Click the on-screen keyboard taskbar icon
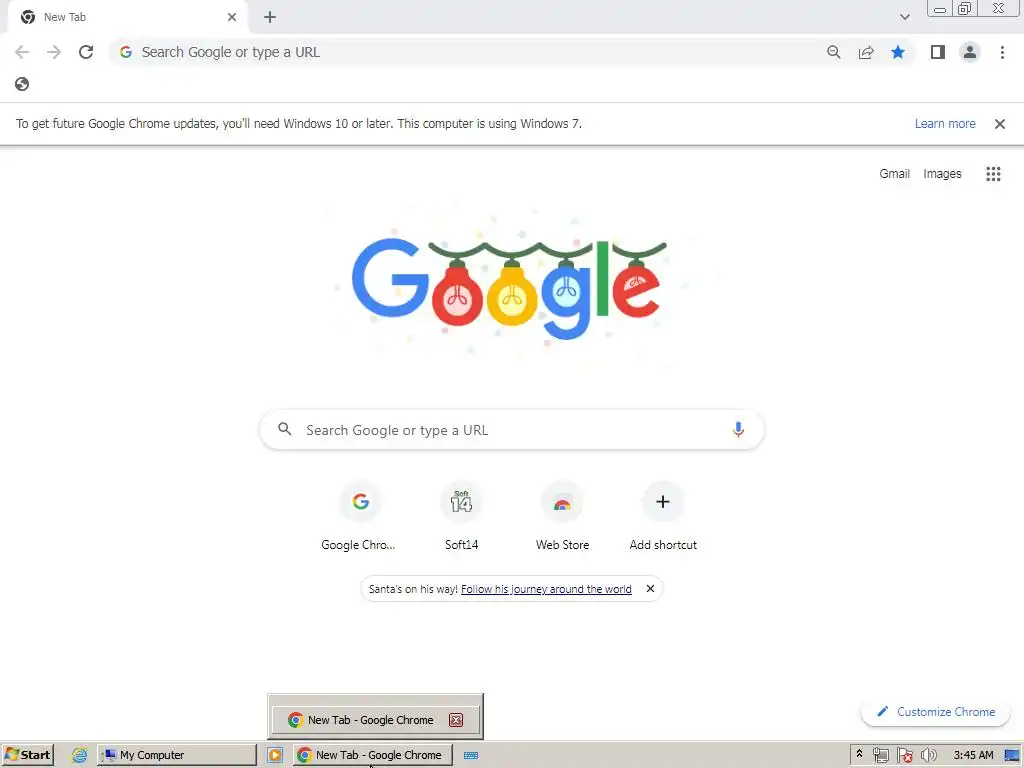 click(471, 755)
